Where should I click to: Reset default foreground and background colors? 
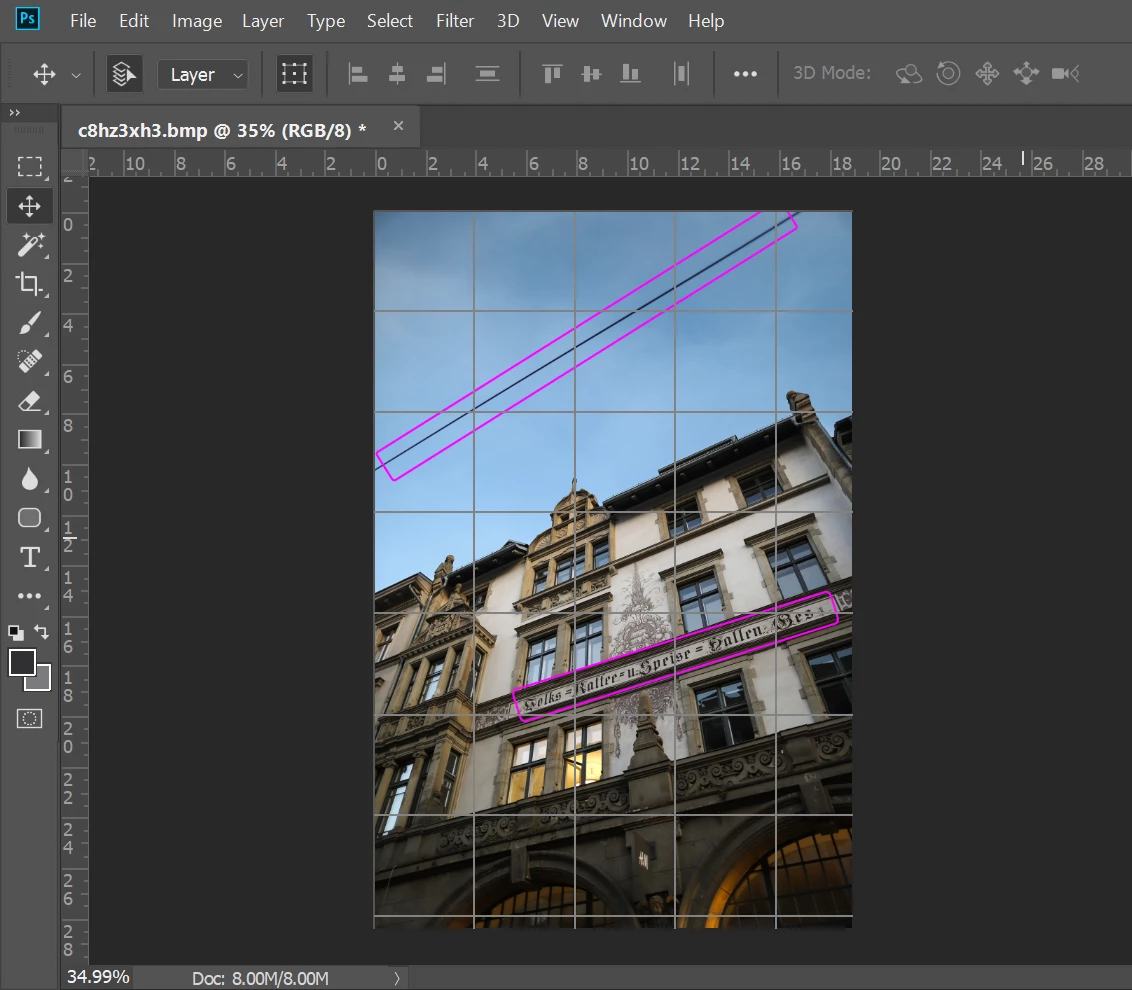point(16,633)
